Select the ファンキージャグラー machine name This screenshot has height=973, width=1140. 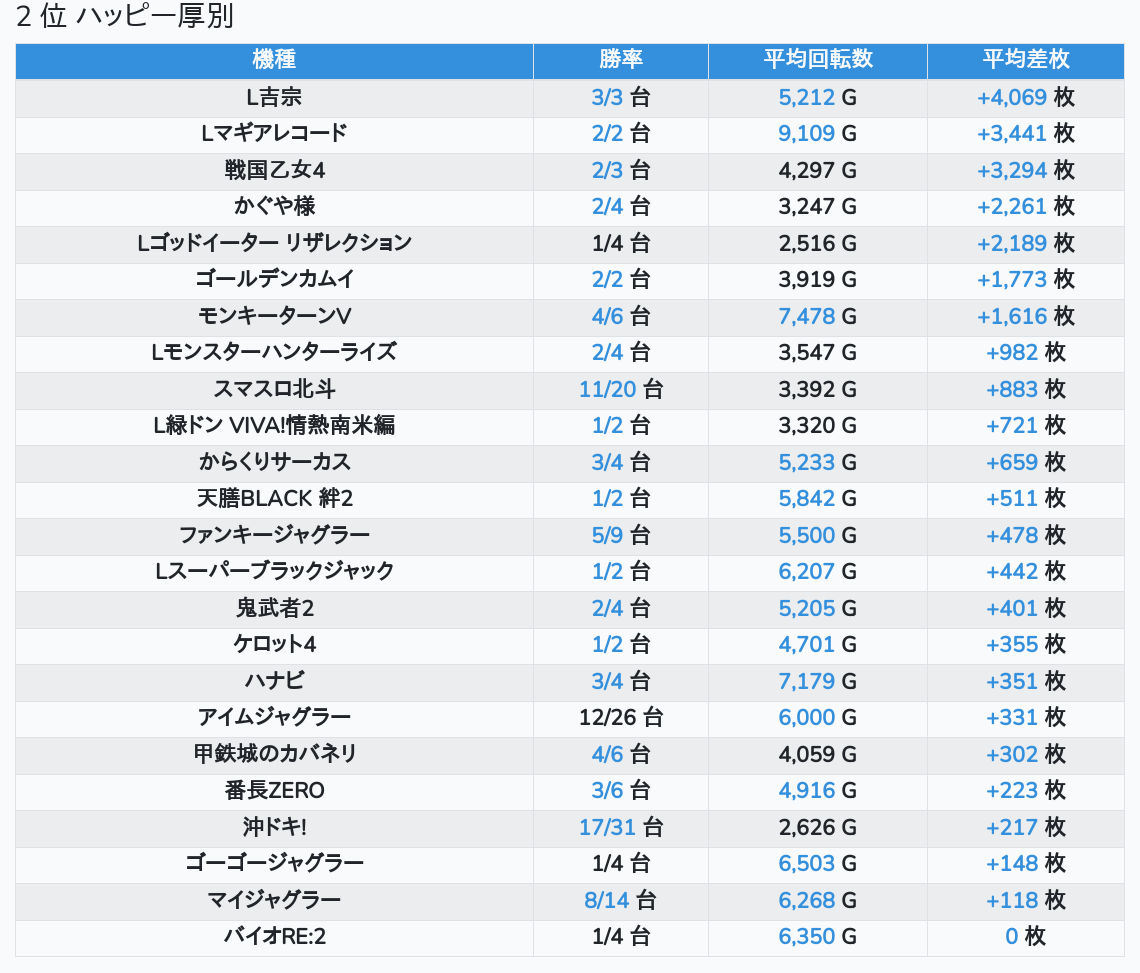(x=274, y=535)
